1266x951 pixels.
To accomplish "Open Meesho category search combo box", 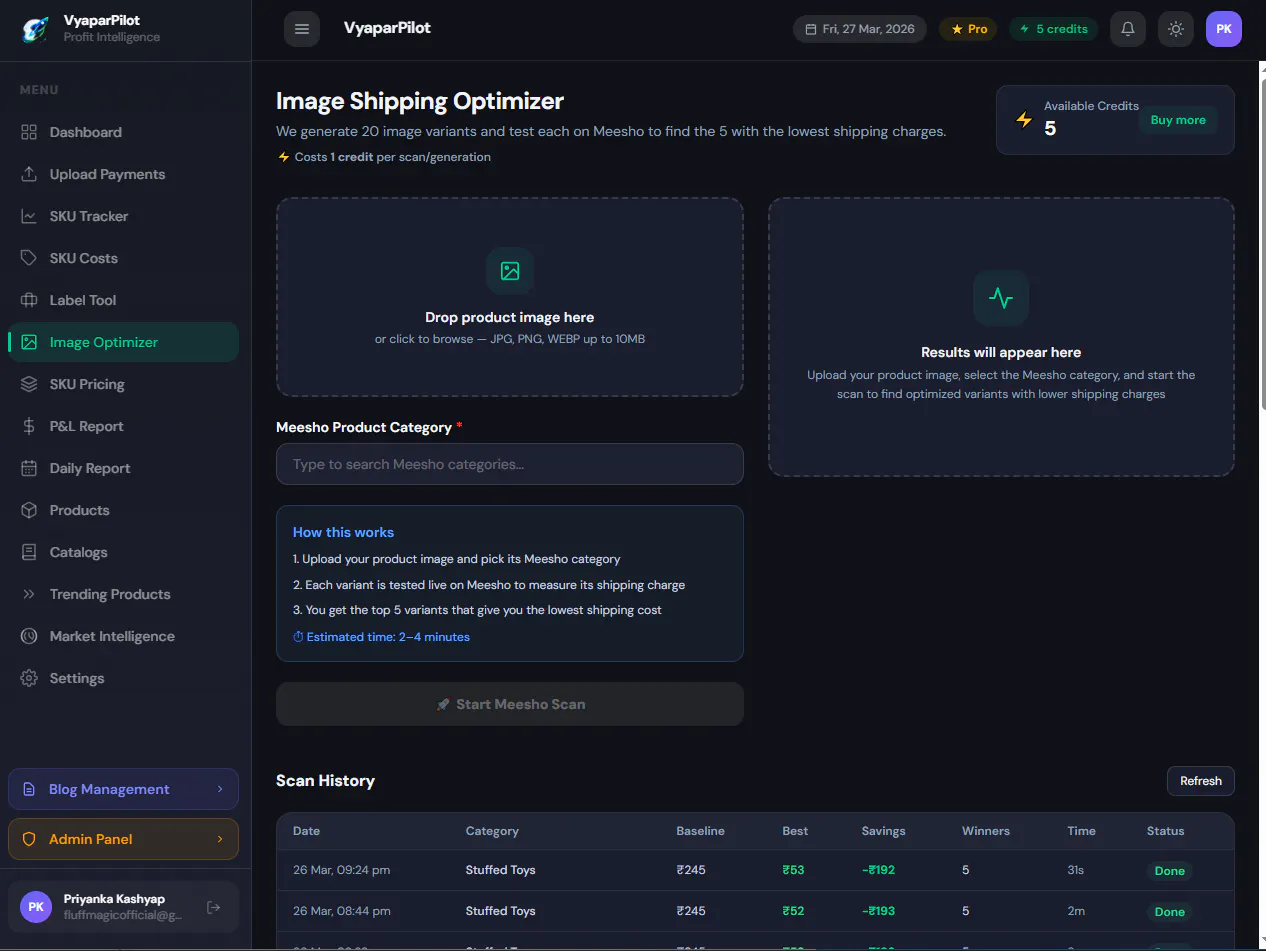I will [x=510, y=464].
